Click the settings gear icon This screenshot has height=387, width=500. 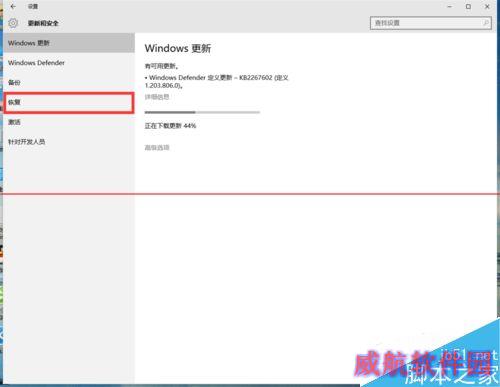pos(13,23)
